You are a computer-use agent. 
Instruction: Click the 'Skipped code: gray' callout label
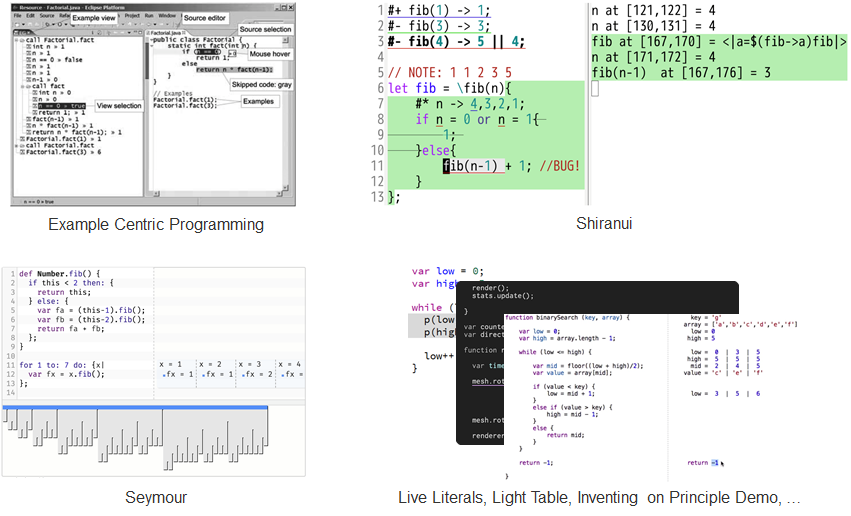click(262, 85)
